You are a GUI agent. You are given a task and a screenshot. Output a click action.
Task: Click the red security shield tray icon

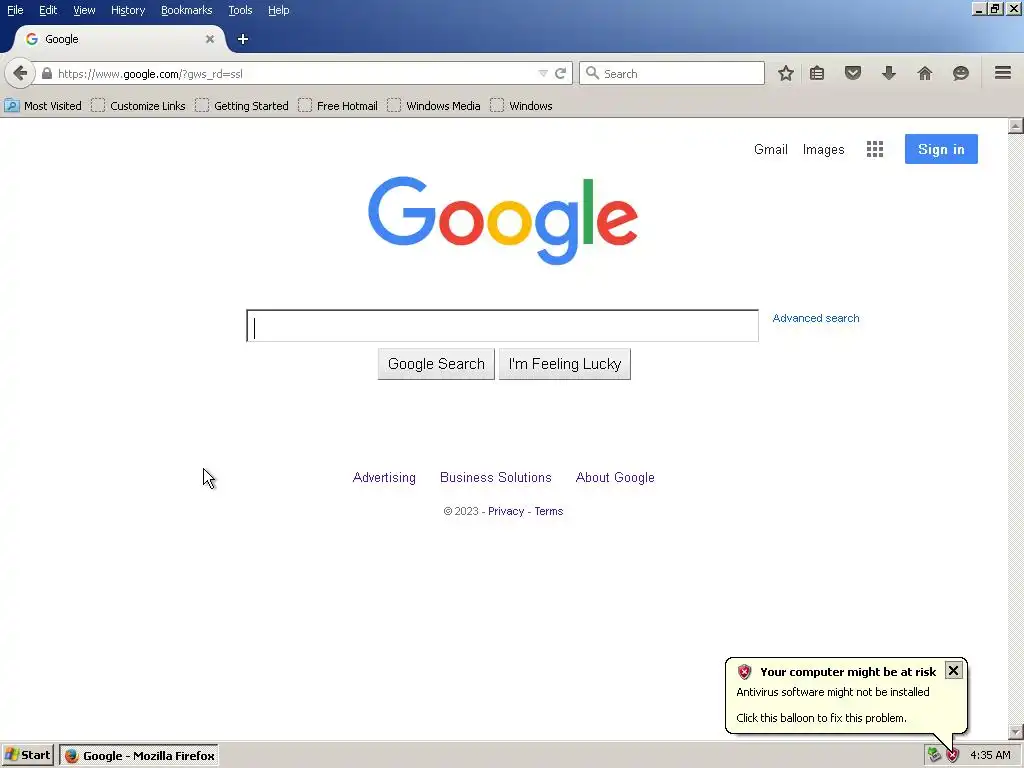coord(952,756)
